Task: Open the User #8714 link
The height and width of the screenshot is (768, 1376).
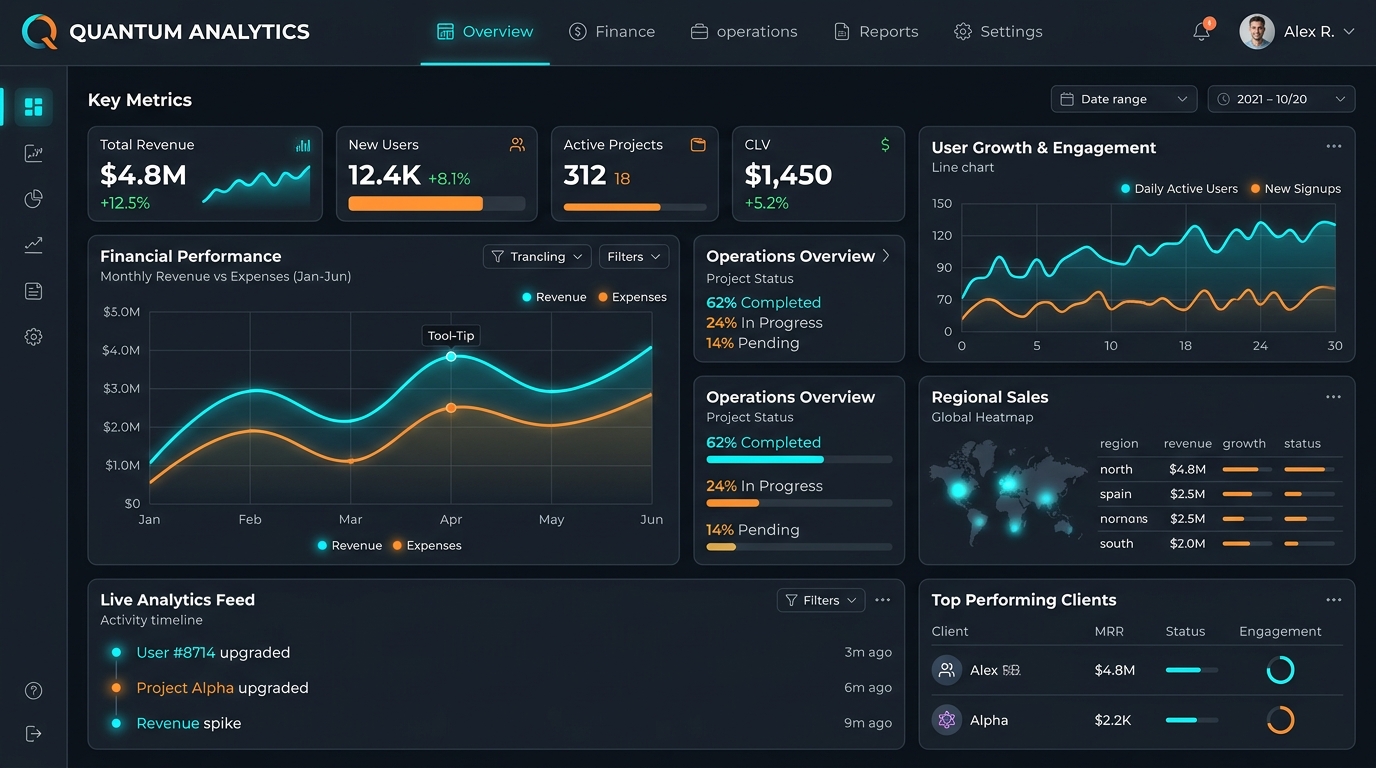Action: click(x=176, y=653)
